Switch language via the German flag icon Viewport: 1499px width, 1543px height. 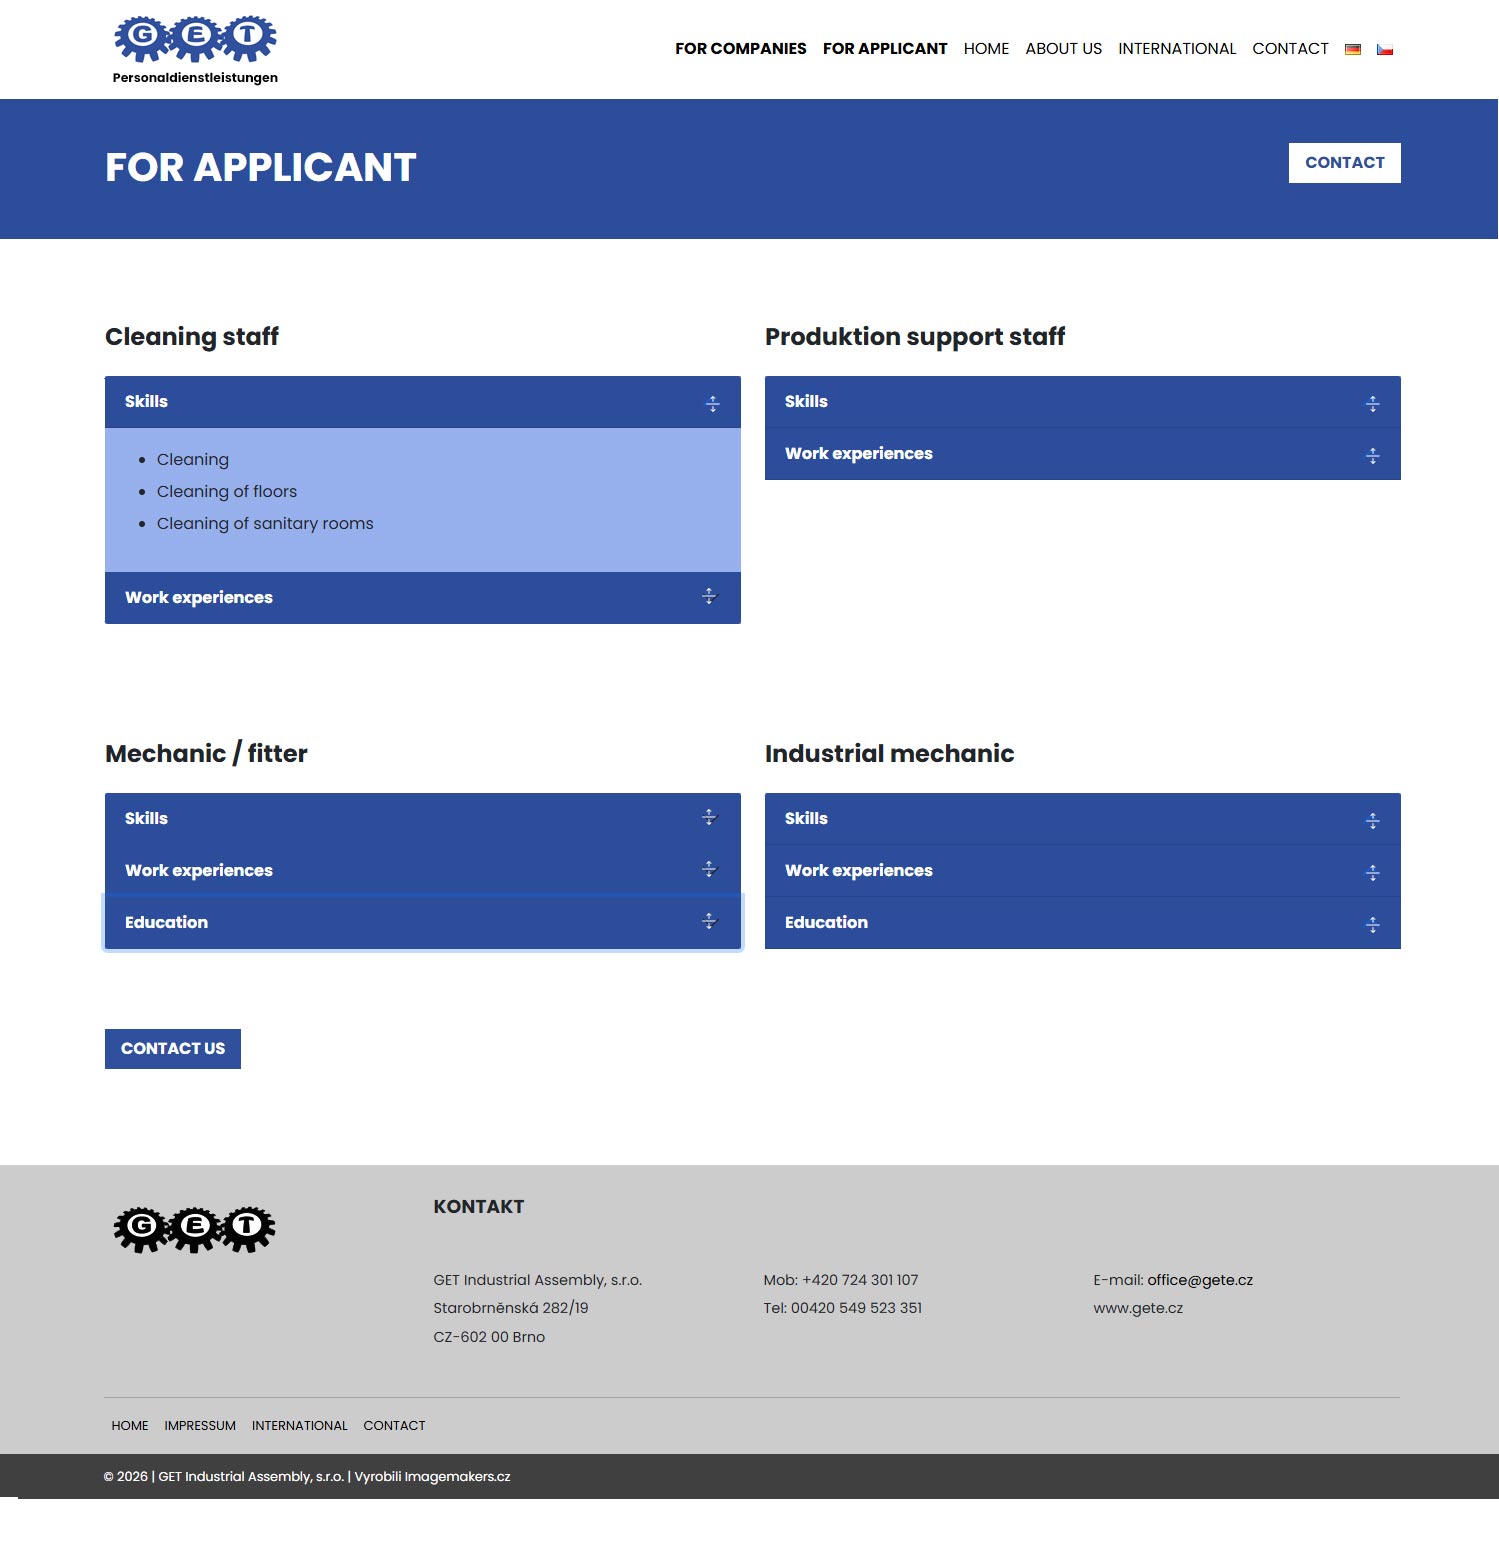pyautogui.click(x=1352, y=49)
